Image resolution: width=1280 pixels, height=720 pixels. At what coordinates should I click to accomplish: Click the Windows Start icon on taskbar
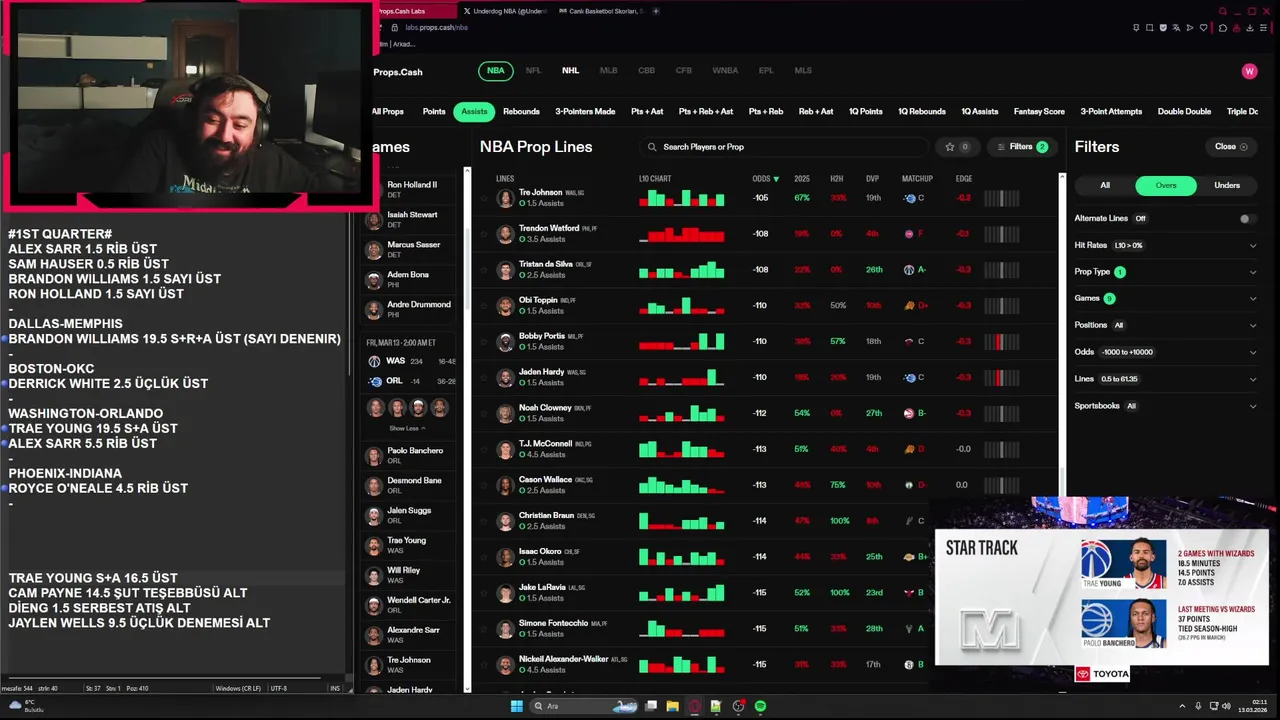[517, 706]
